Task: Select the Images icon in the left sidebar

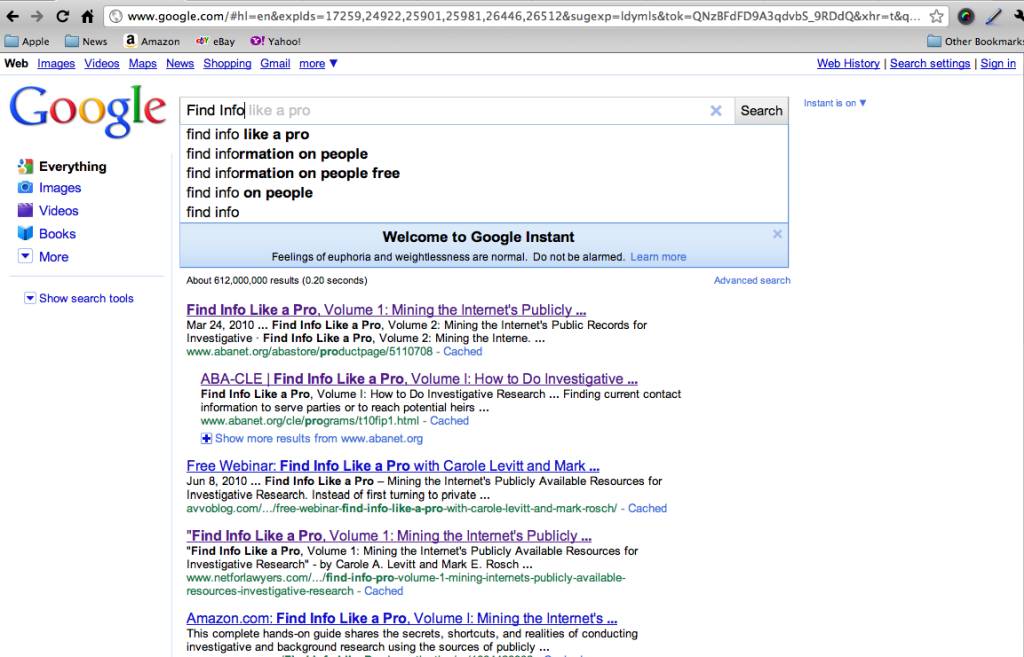Action: pos(24,188)
